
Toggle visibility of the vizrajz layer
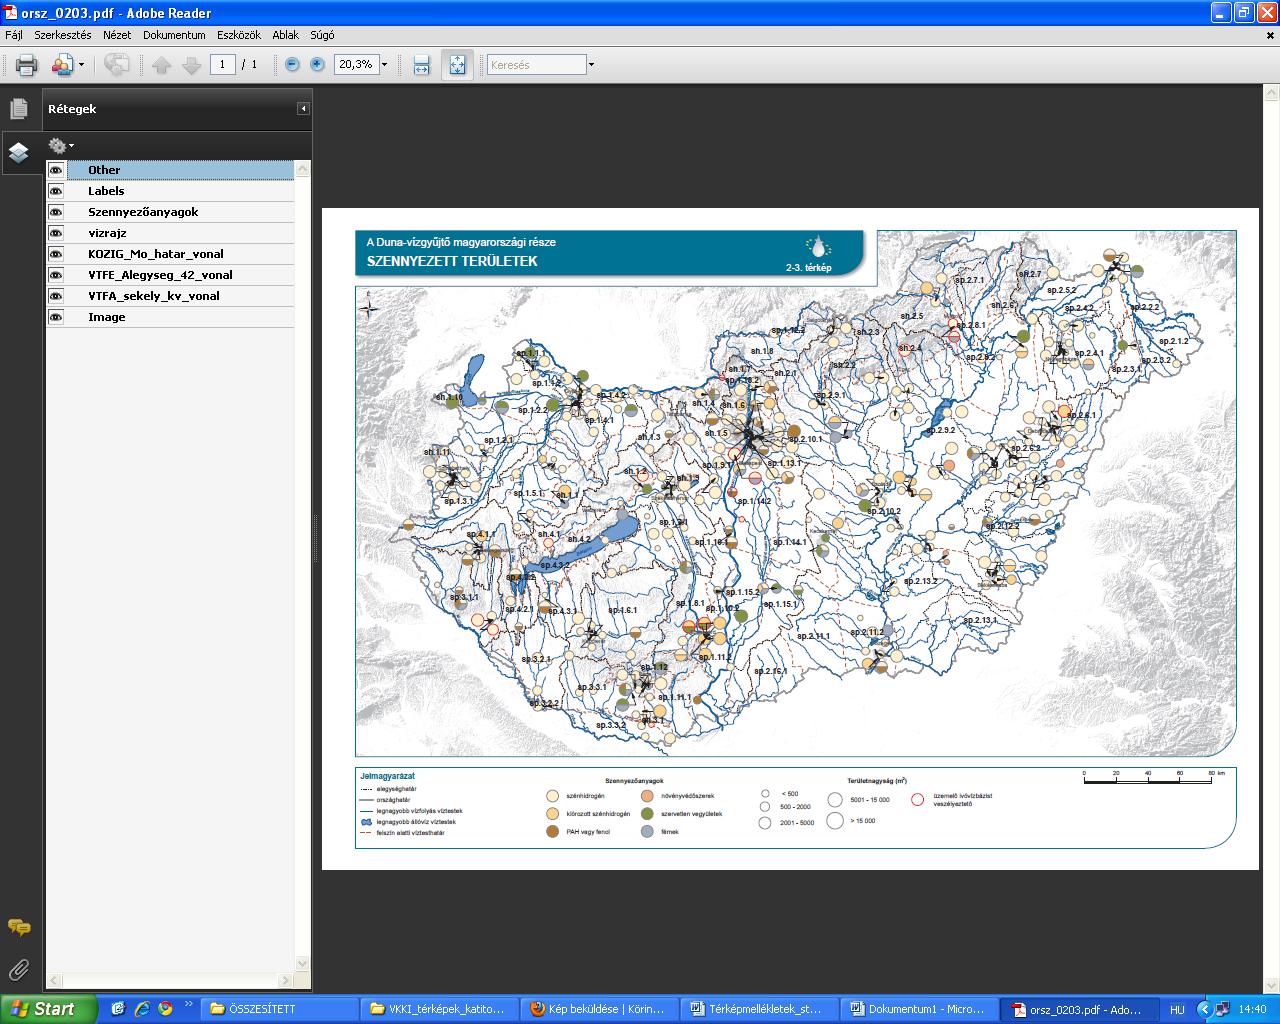56,233
